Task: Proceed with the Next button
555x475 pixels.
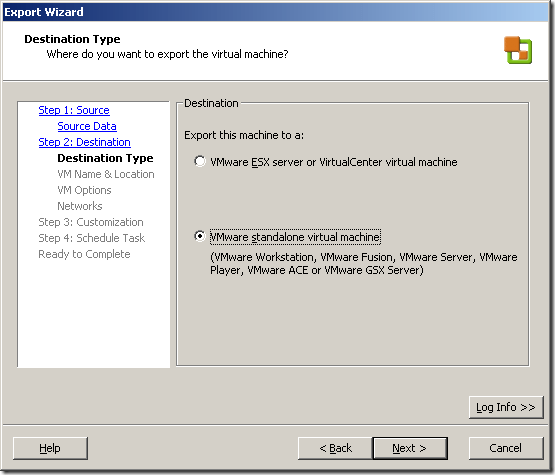Action: click(410, 448)
